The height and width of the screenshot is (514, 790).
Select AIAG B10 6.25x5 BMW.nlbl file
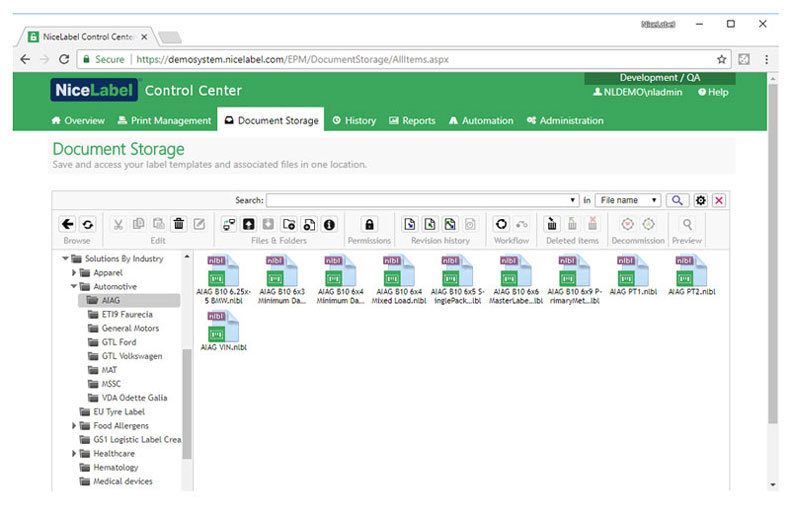tap(224, 279)
